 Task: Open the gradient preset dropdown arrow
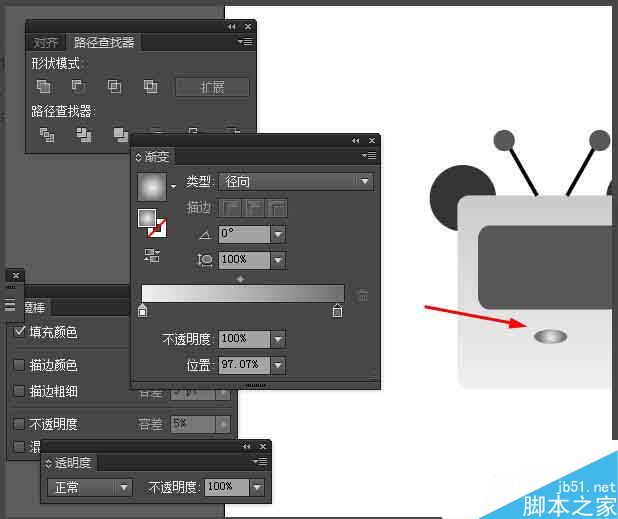click(173, 187)
